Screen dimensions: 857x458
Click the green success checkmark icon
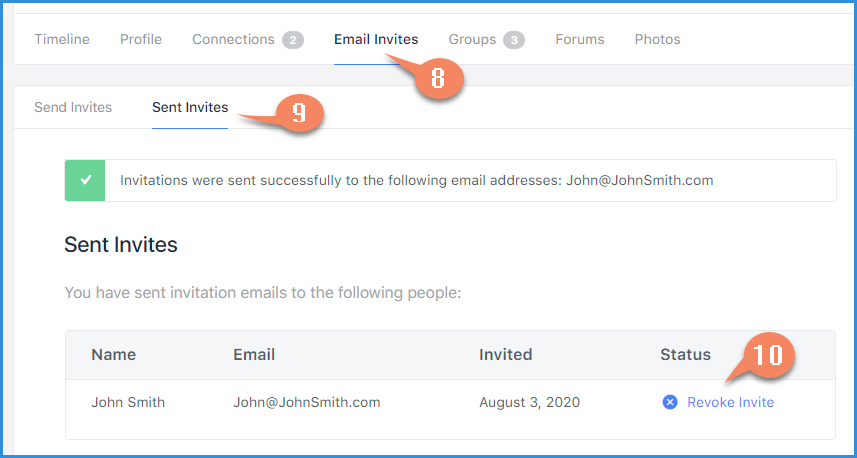click(85, 180)
